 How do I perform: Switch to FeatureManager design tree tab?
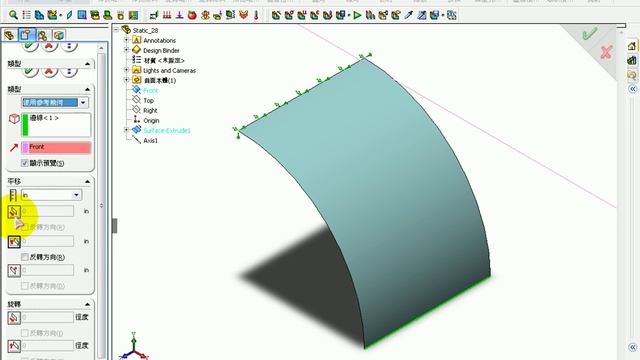(x=9, y=36)
